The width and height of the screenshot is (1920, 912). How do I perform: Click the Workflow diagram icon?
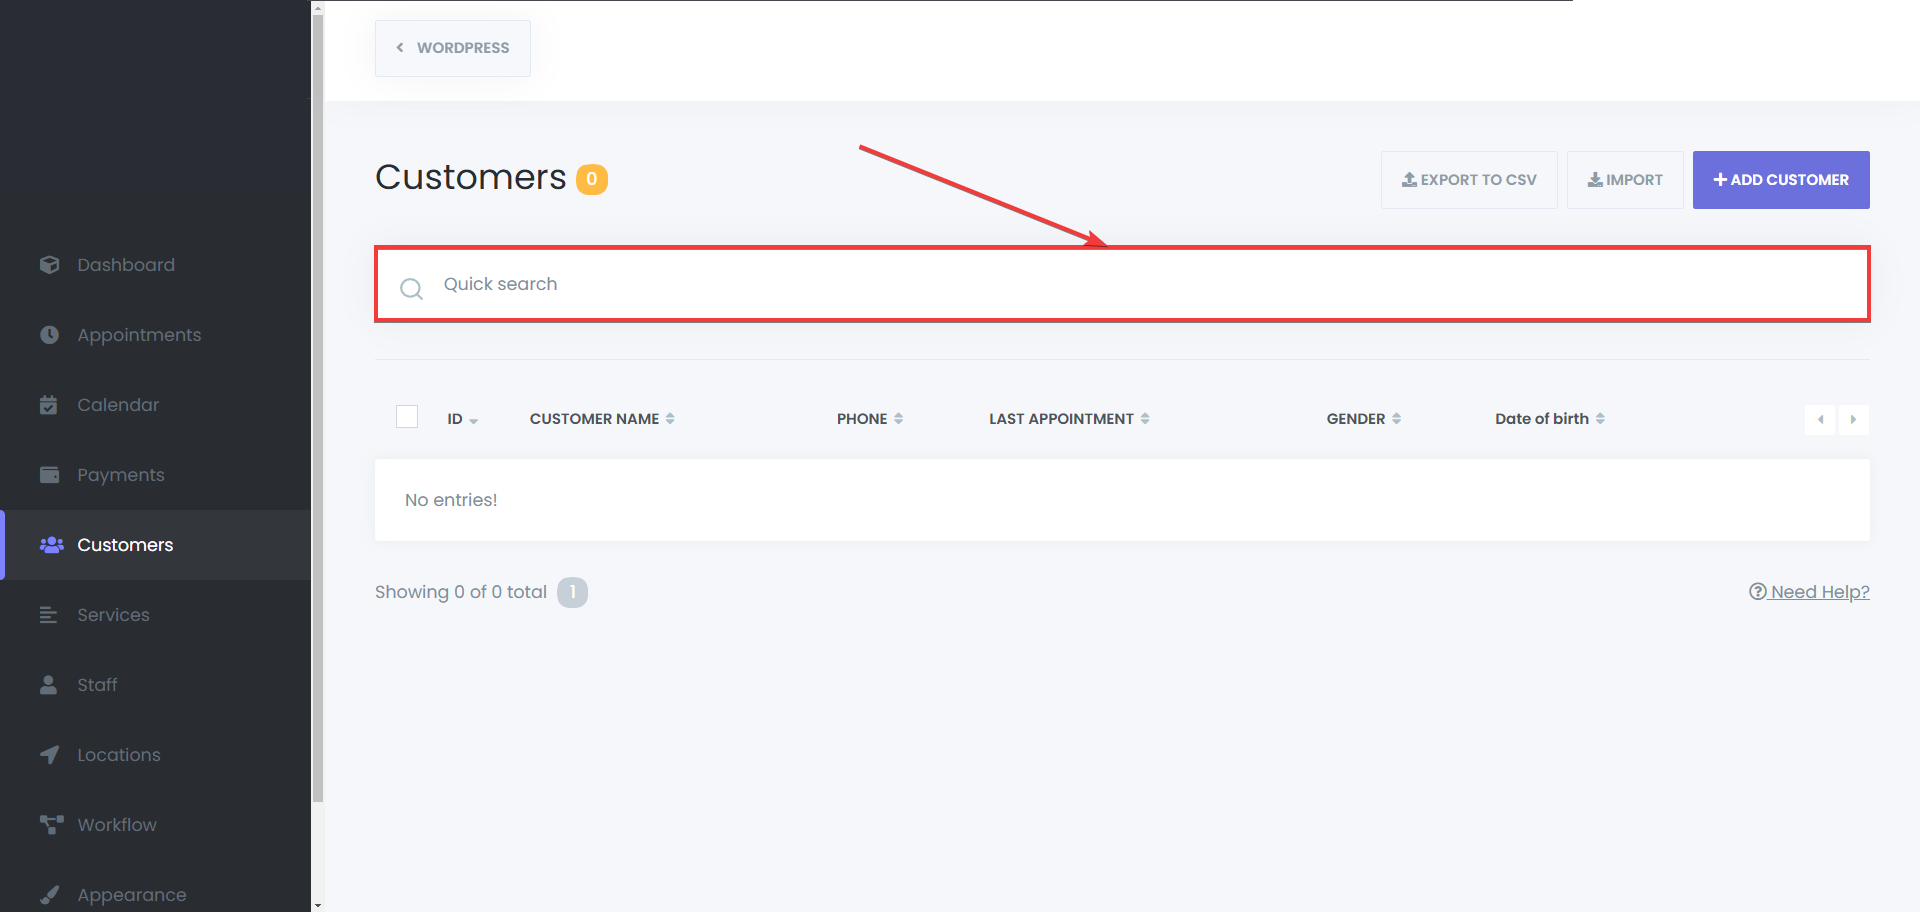(x=50, y=825)
